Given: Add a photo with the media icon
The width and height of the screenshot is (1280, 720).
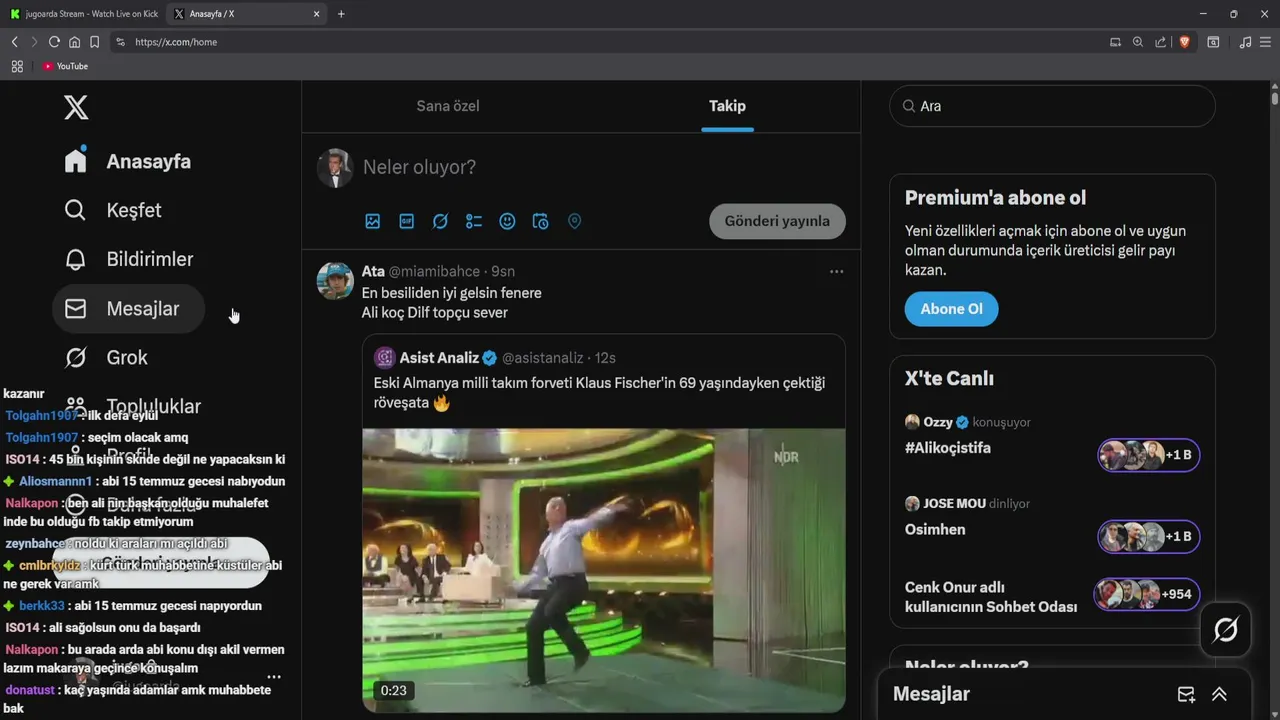Looking at the screenshot, I should click(373, 221).
